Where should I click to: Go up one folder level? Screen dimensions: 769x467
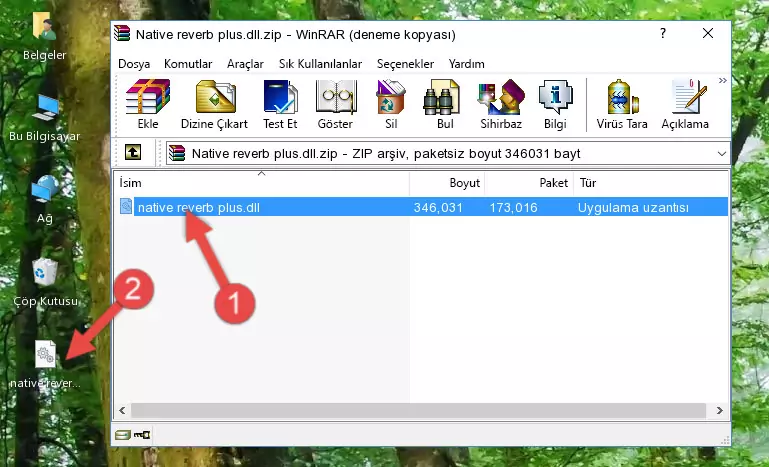[x=133, y=153]
